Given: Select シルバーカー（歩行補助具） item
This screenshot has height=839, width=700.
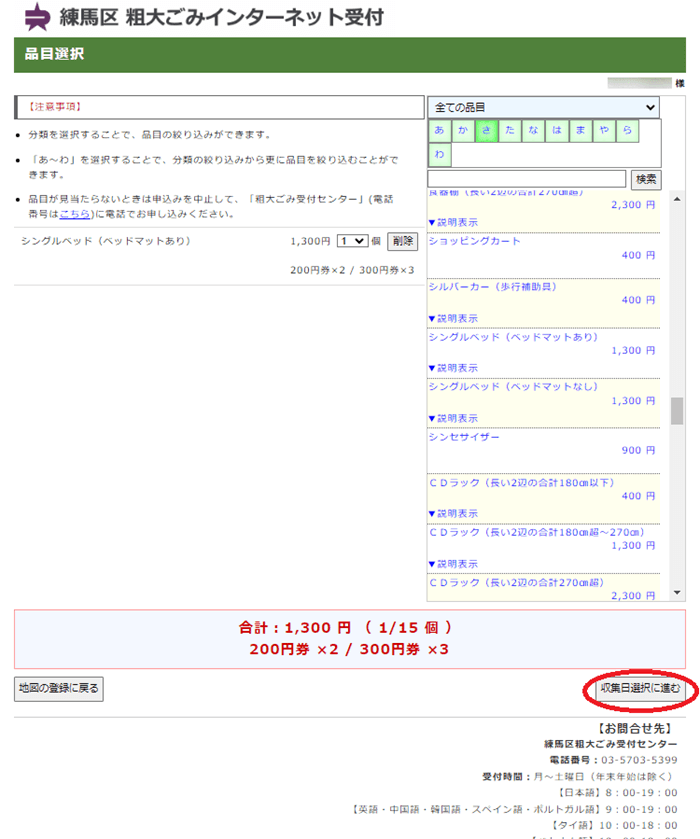Looking at the screenshot, I should click(x=493, y=287).
